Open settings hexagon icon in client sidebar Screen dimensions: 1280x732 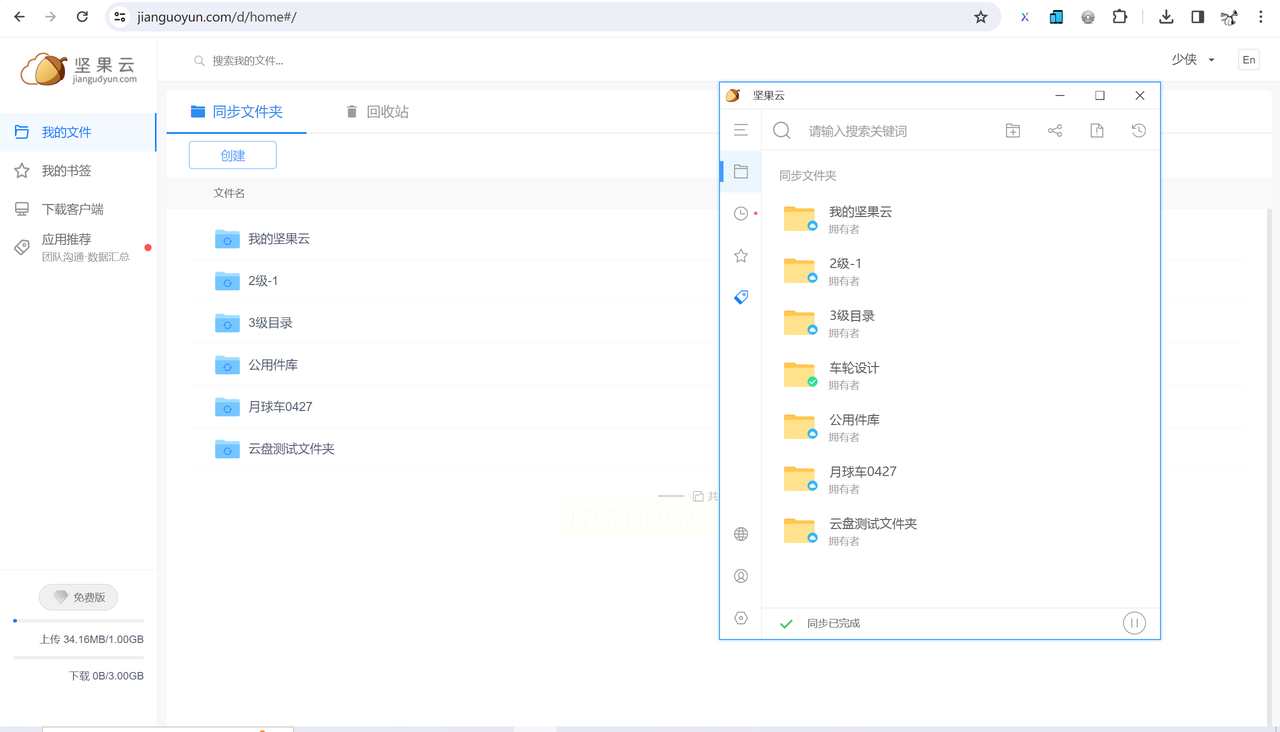[741, 618]
